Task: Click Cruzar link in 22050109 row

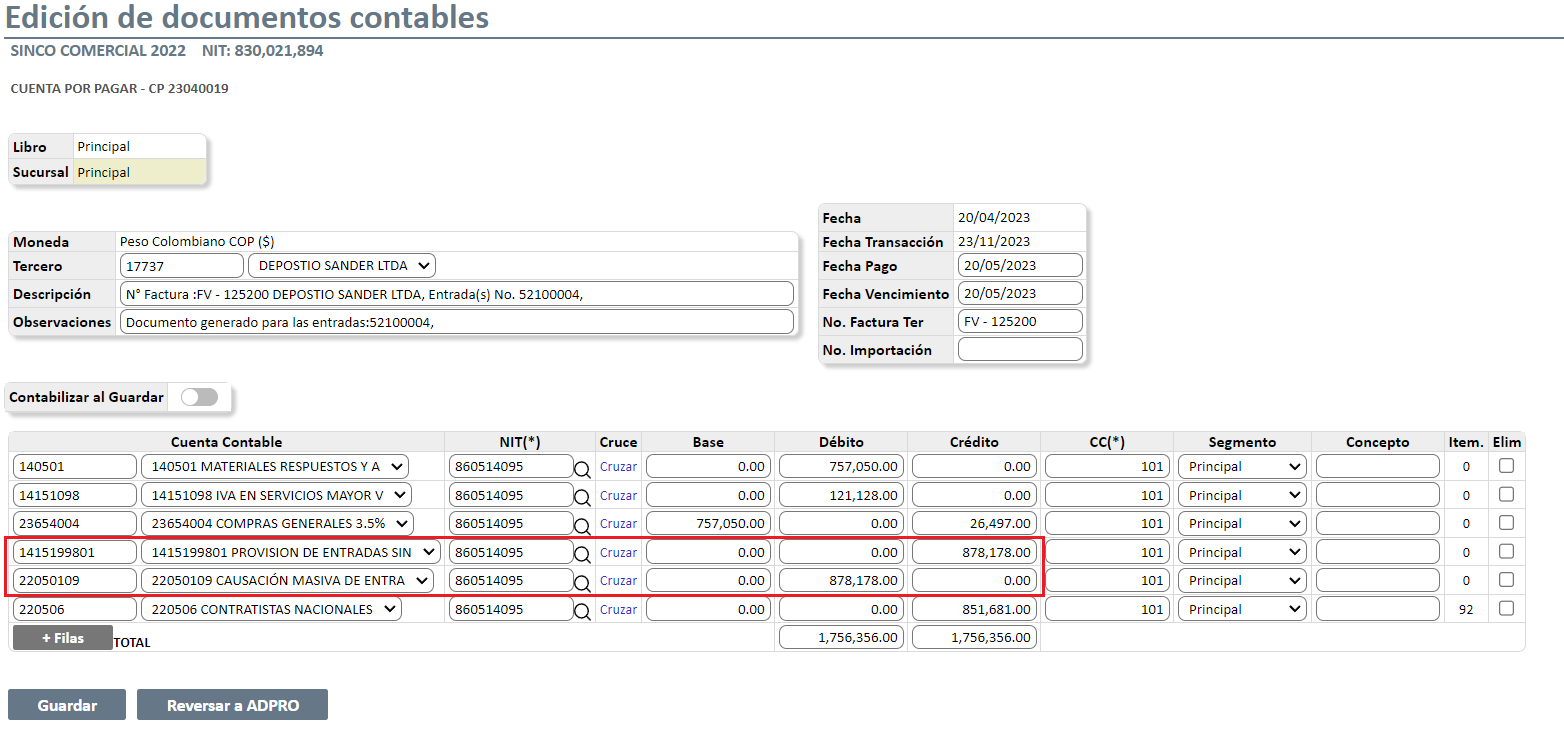Action: (x=618, y=580)
